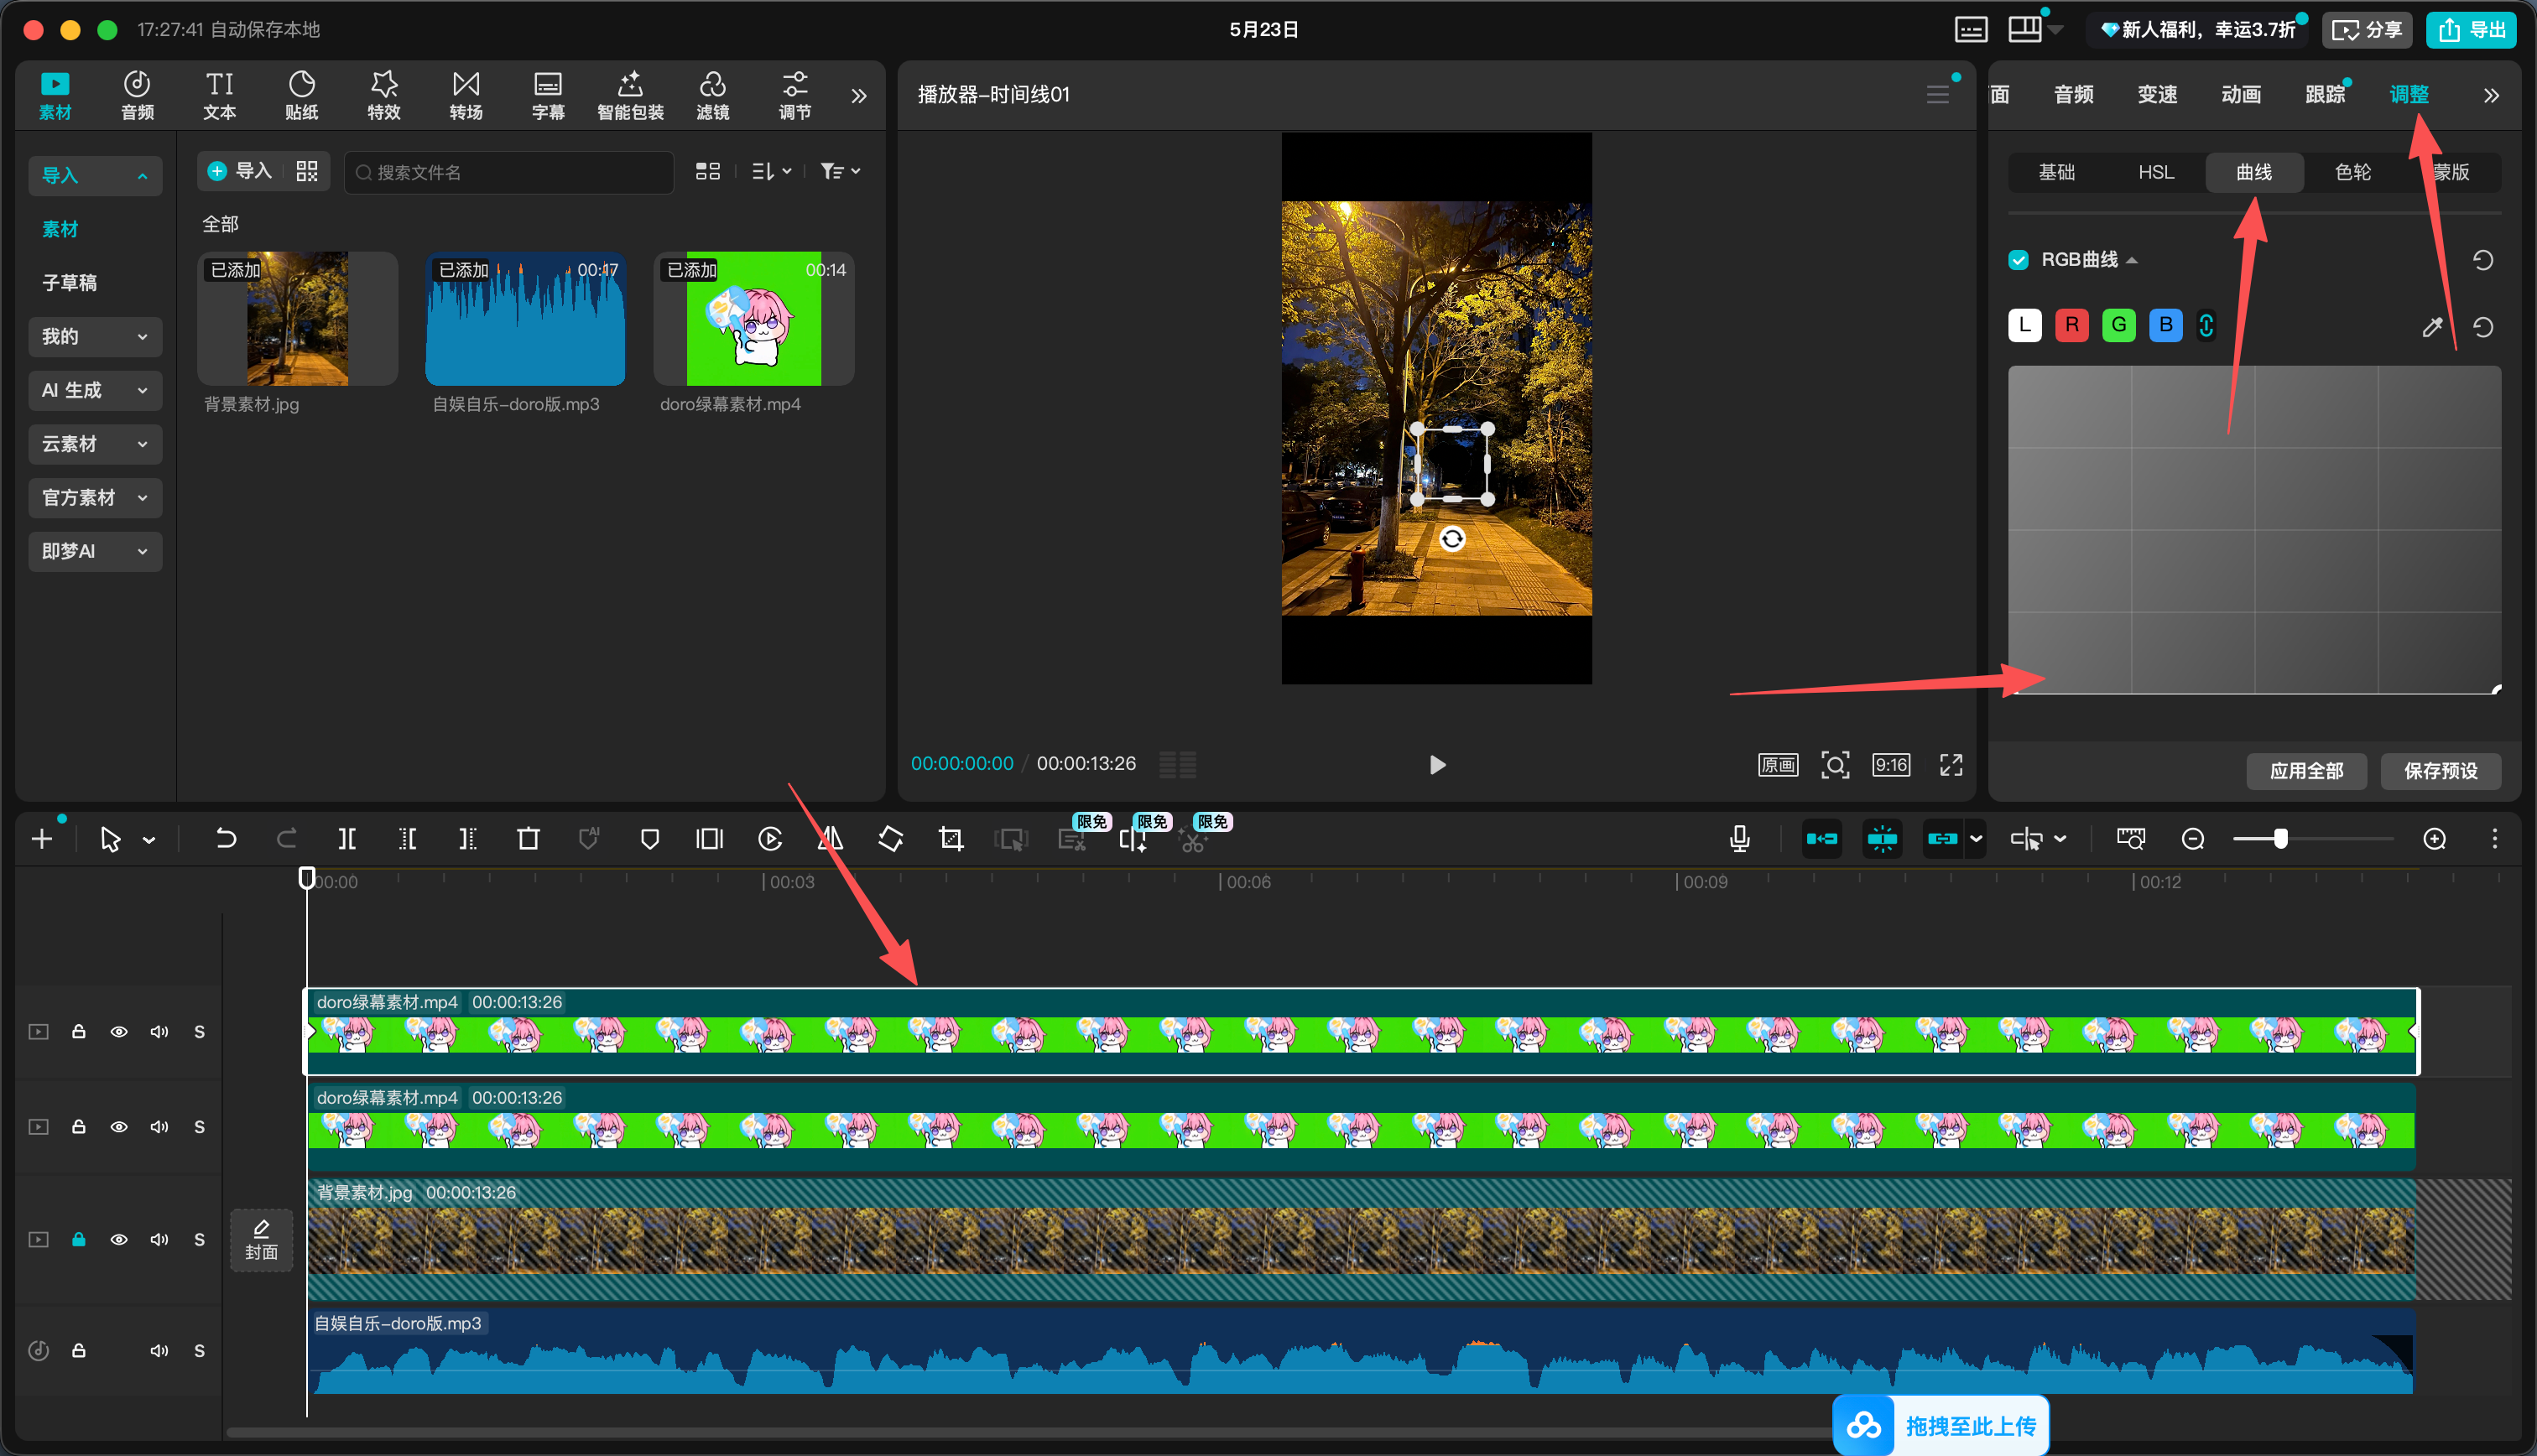Click the split clip tool

click(347, 839)
